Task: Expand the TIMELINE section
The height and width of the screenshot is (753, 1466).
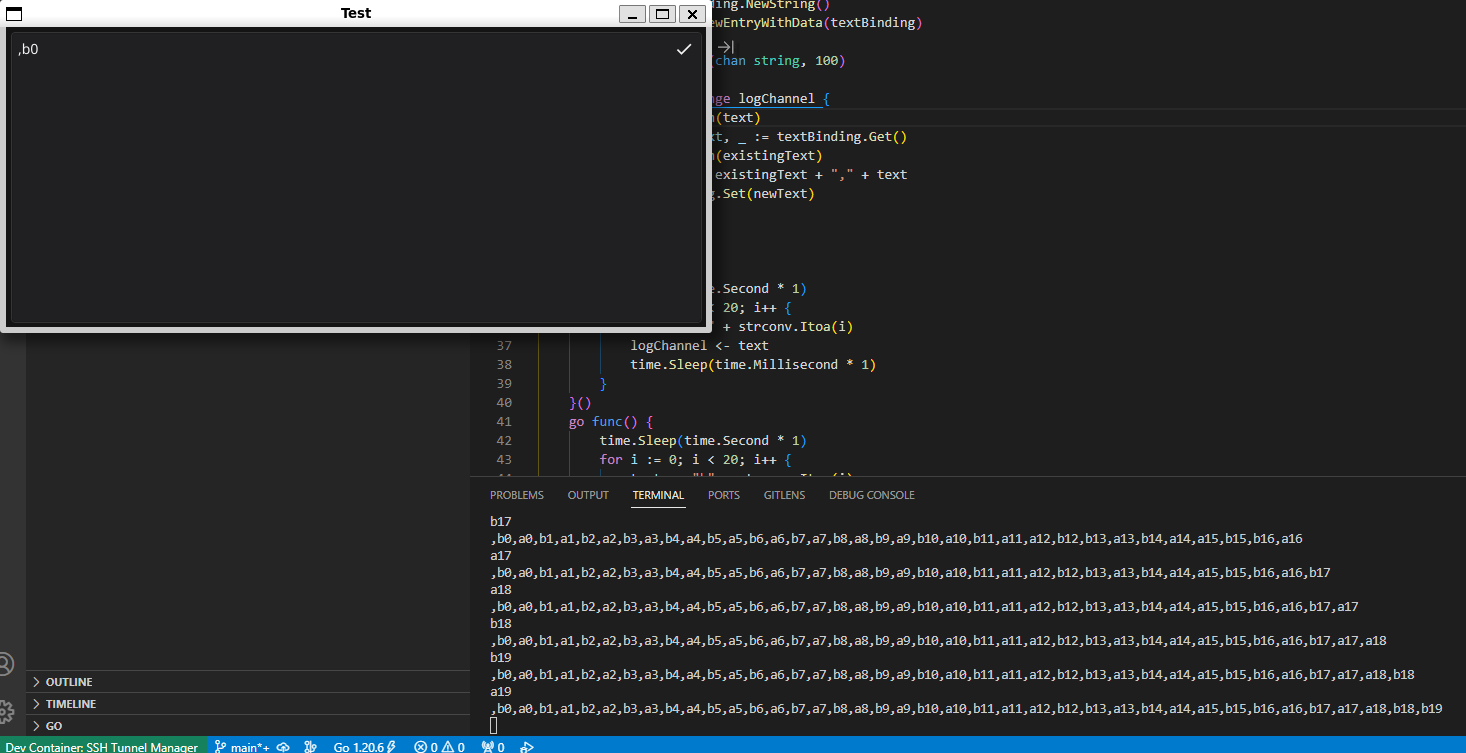Action: coord(70,703)
